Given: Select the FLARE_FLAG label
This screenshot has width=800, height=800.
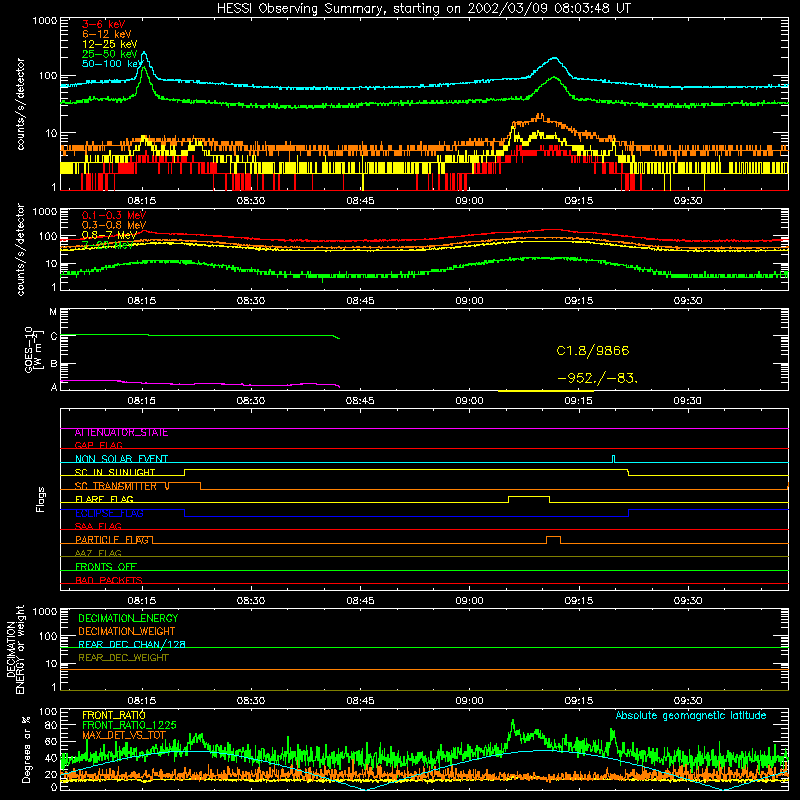Looking at the screenshot, I should (104, 499).
